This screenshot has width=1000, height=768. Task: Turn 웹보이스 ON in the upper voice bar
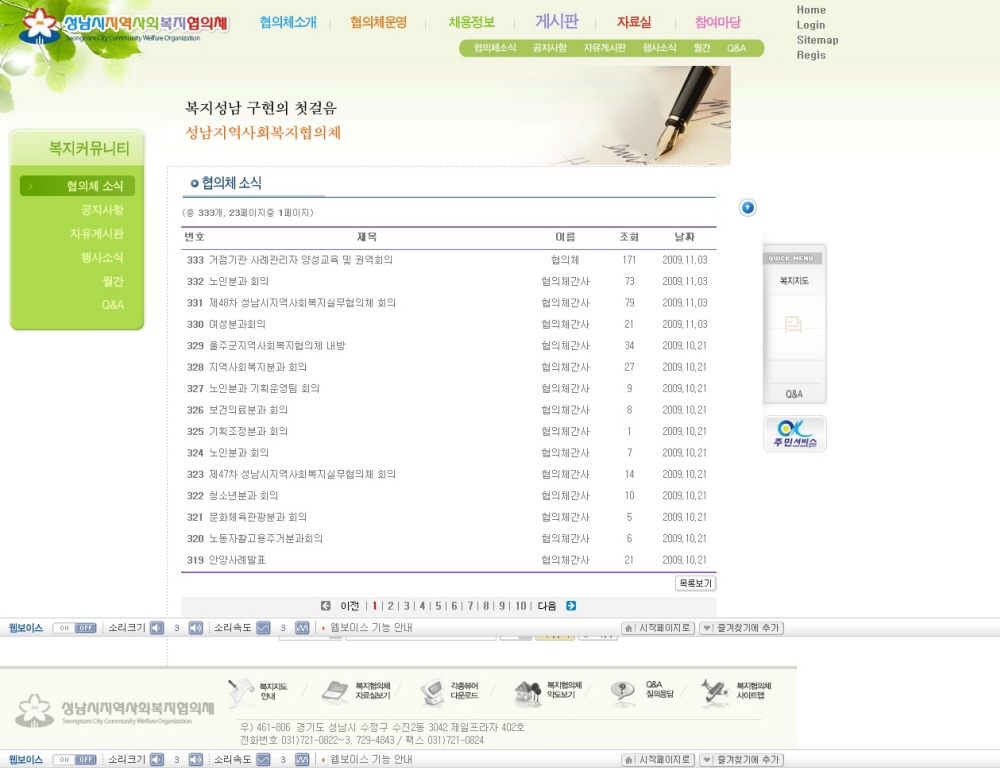click(x=64, y=628)
